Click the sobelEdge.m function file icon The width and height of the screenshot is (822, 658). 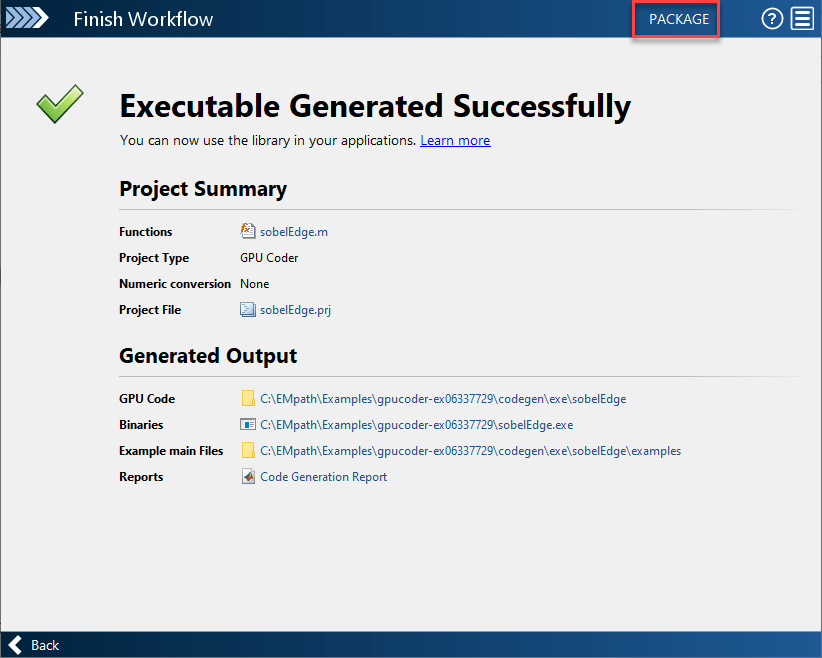point(248,231)
